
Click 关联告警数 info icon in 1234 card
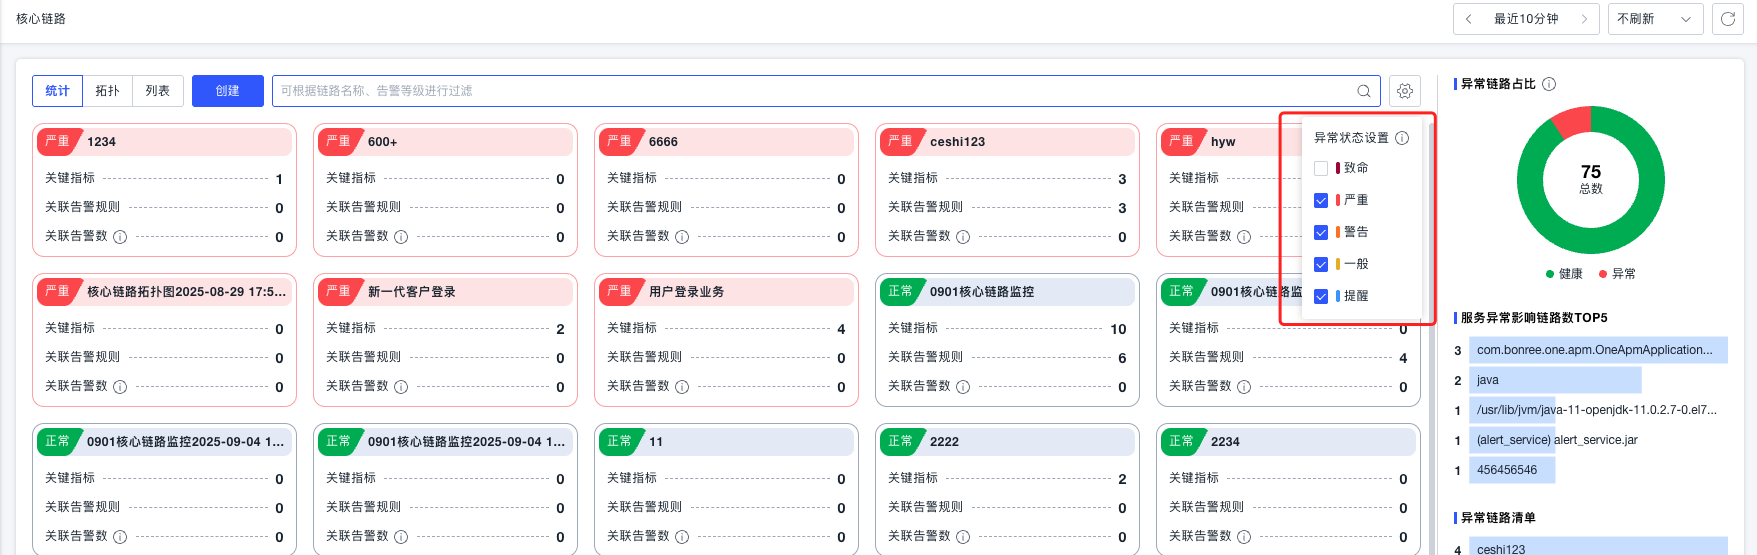point(120,237)
